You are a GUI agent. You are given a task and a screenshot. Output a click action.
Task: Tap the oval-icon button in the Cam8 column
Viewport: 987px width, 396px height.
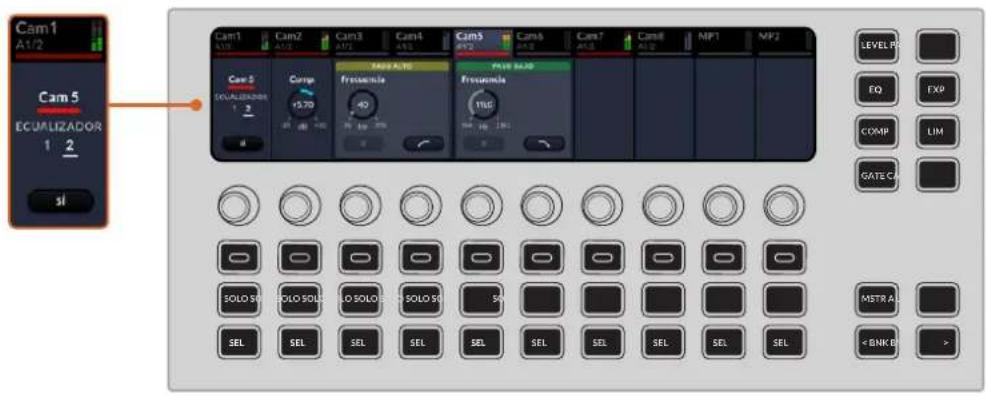(x=662, y=258)
